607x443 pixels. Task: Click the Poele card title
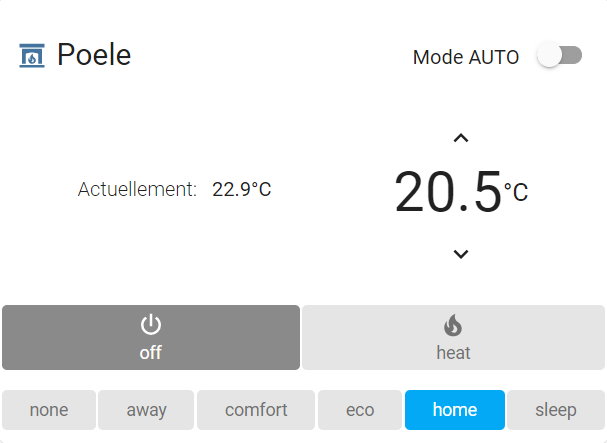(94, 55)
